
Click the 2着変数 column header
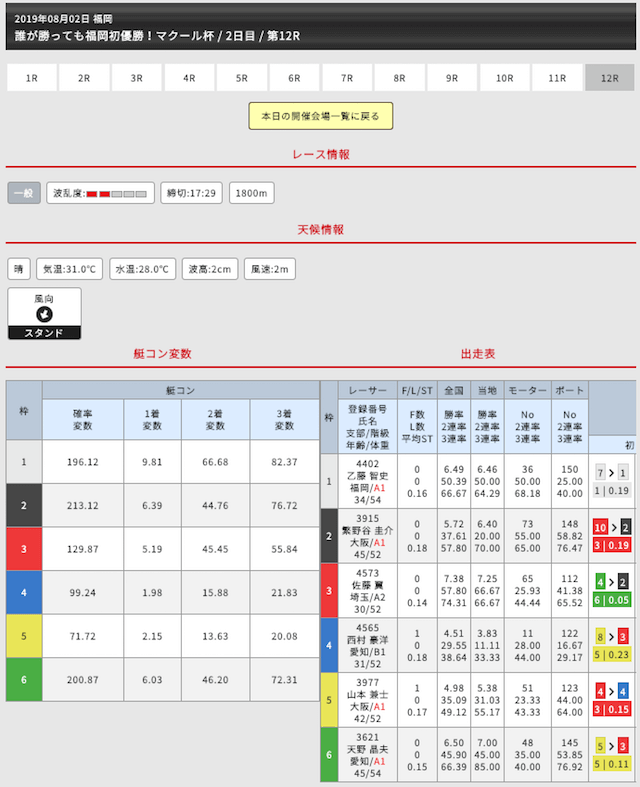coord(215,420)
